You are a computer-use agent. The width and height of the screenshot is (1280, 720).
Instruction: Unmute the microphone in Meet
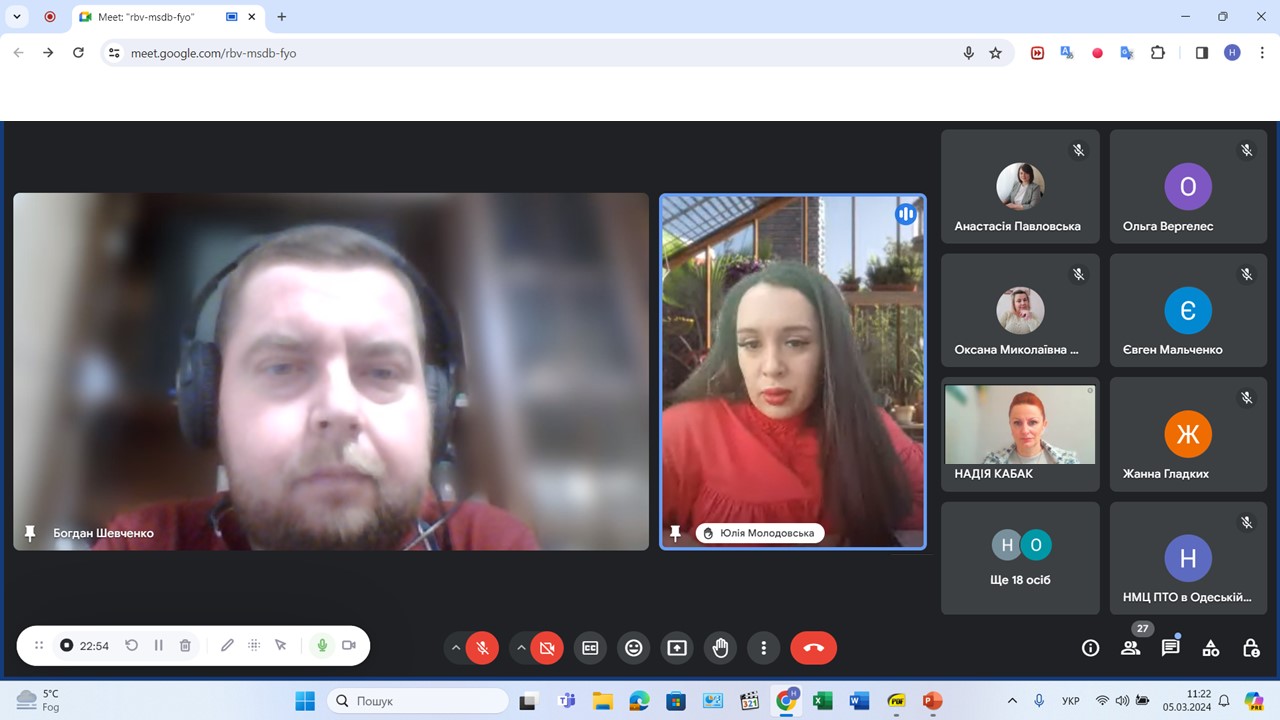(482, 648)
